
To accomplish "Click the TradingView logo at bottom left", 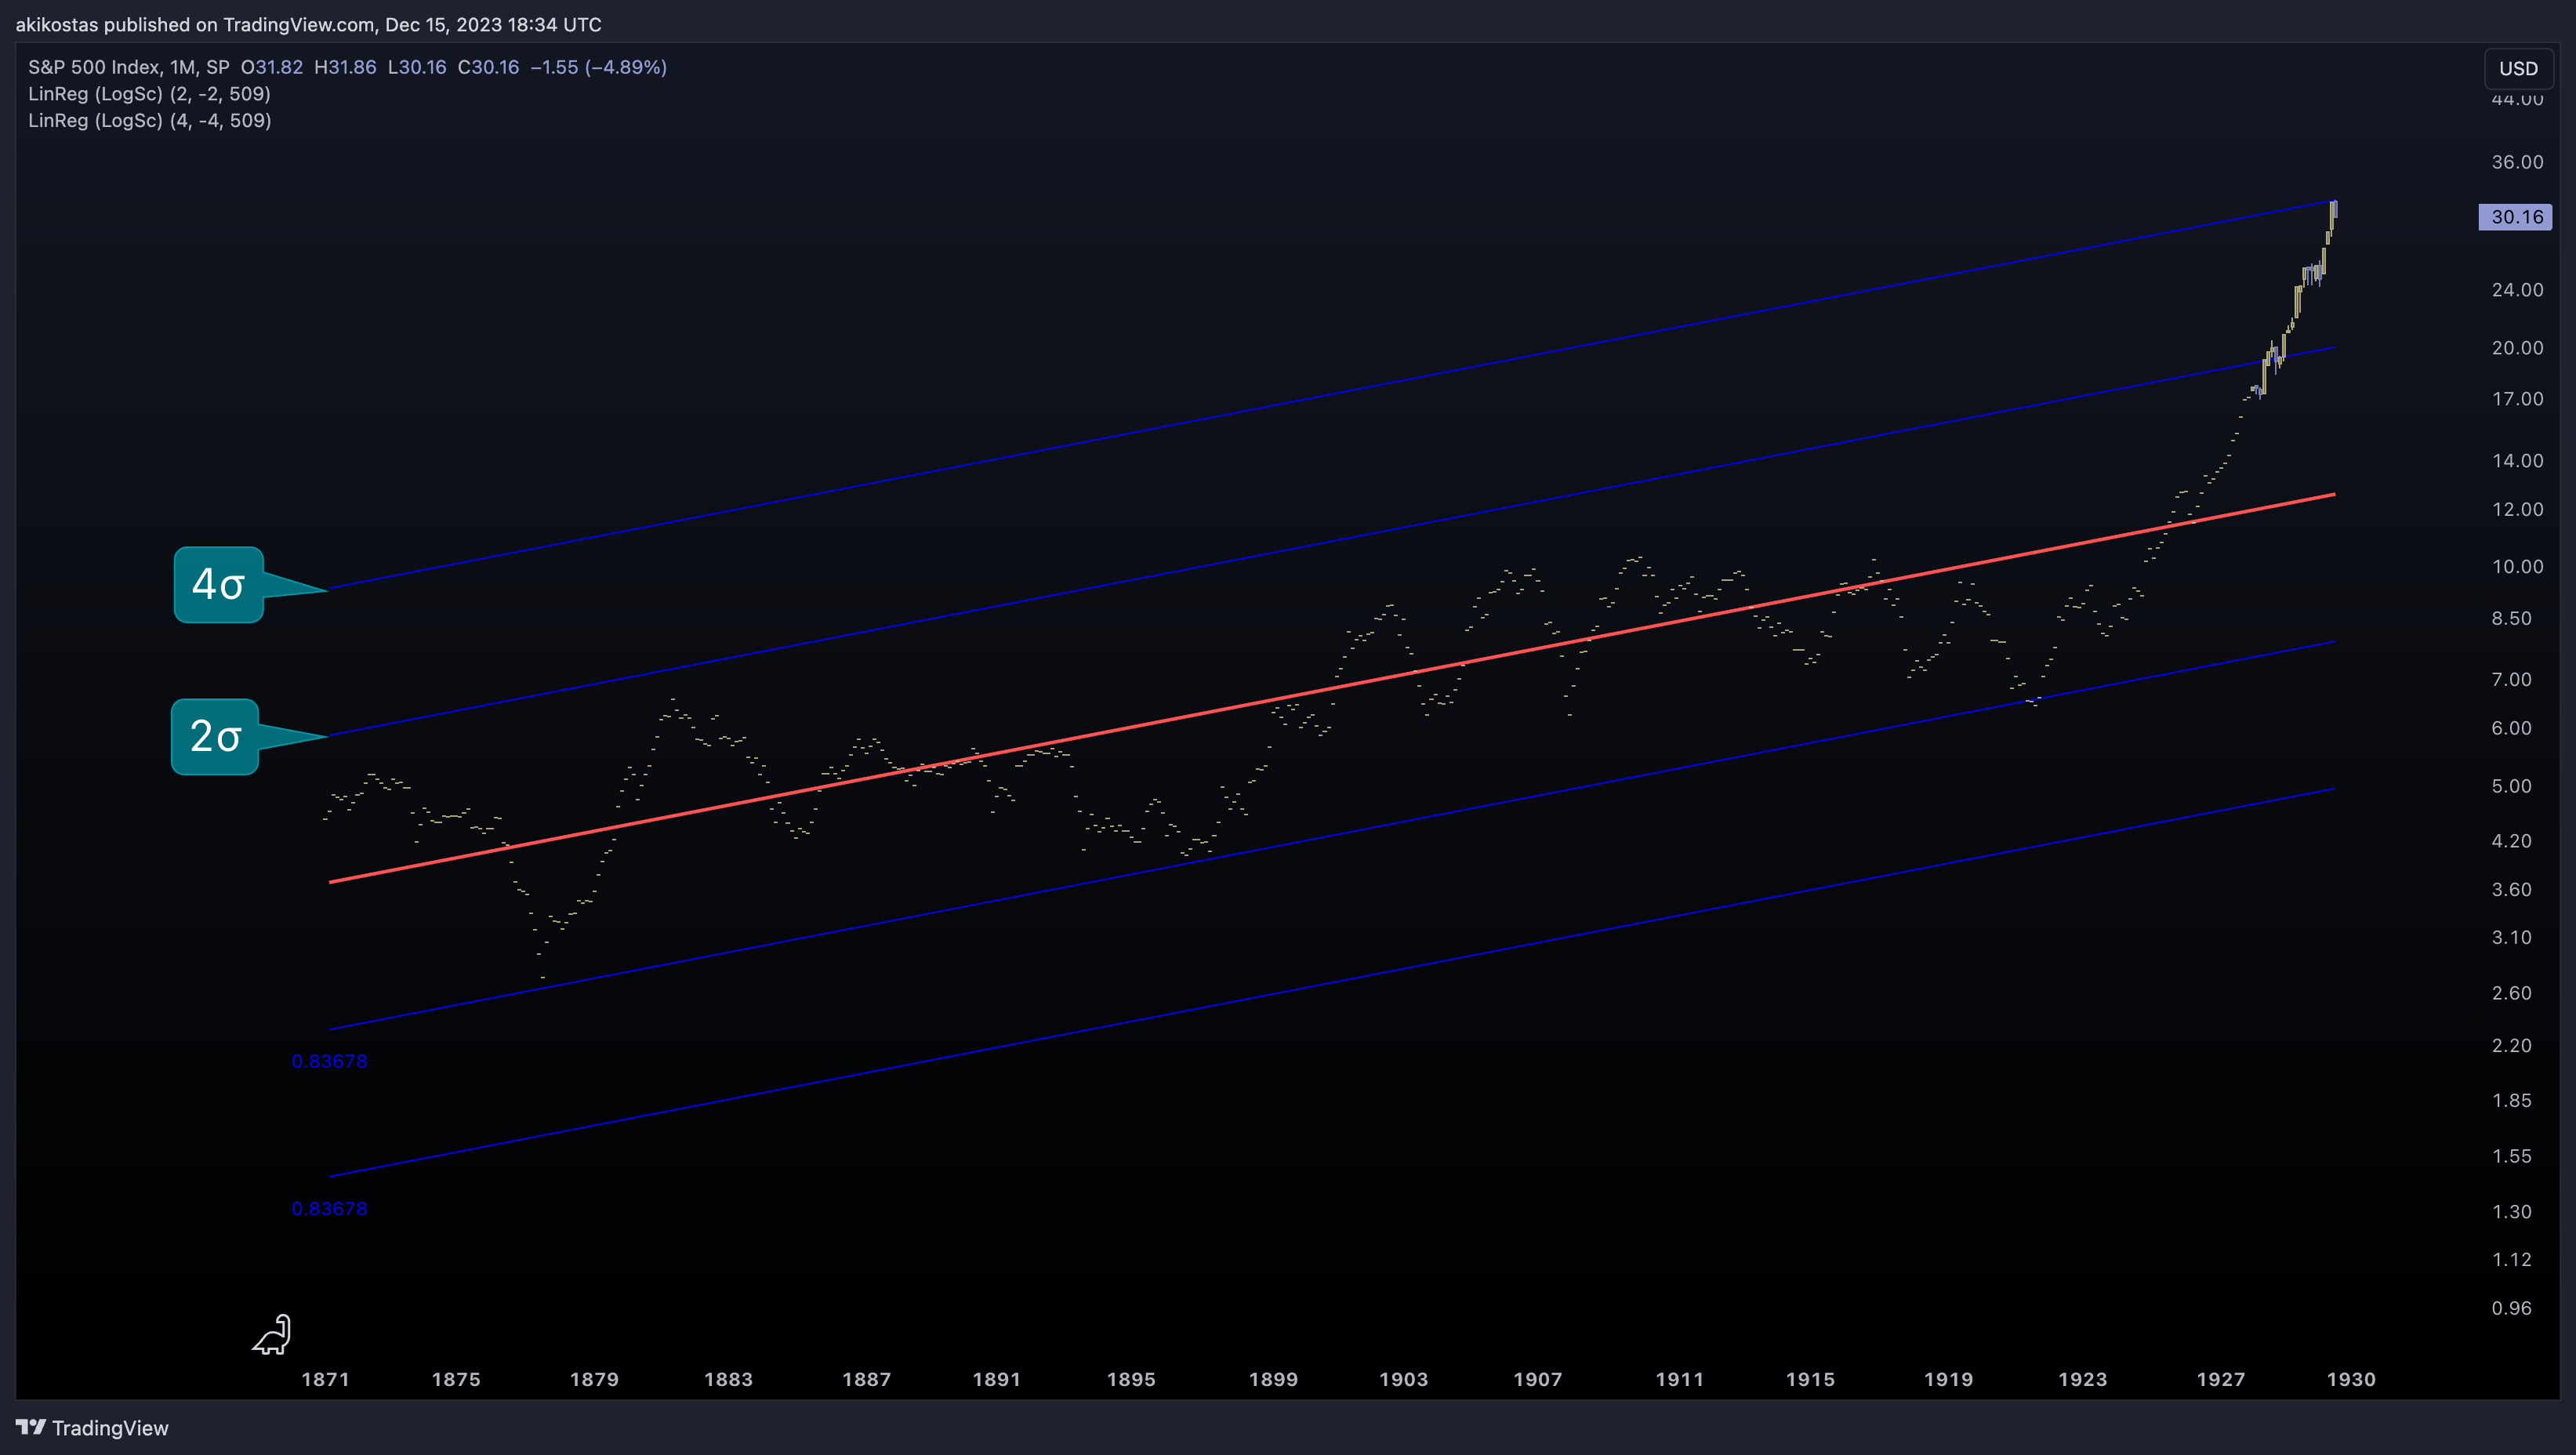I will click(x=92, y=1428).
